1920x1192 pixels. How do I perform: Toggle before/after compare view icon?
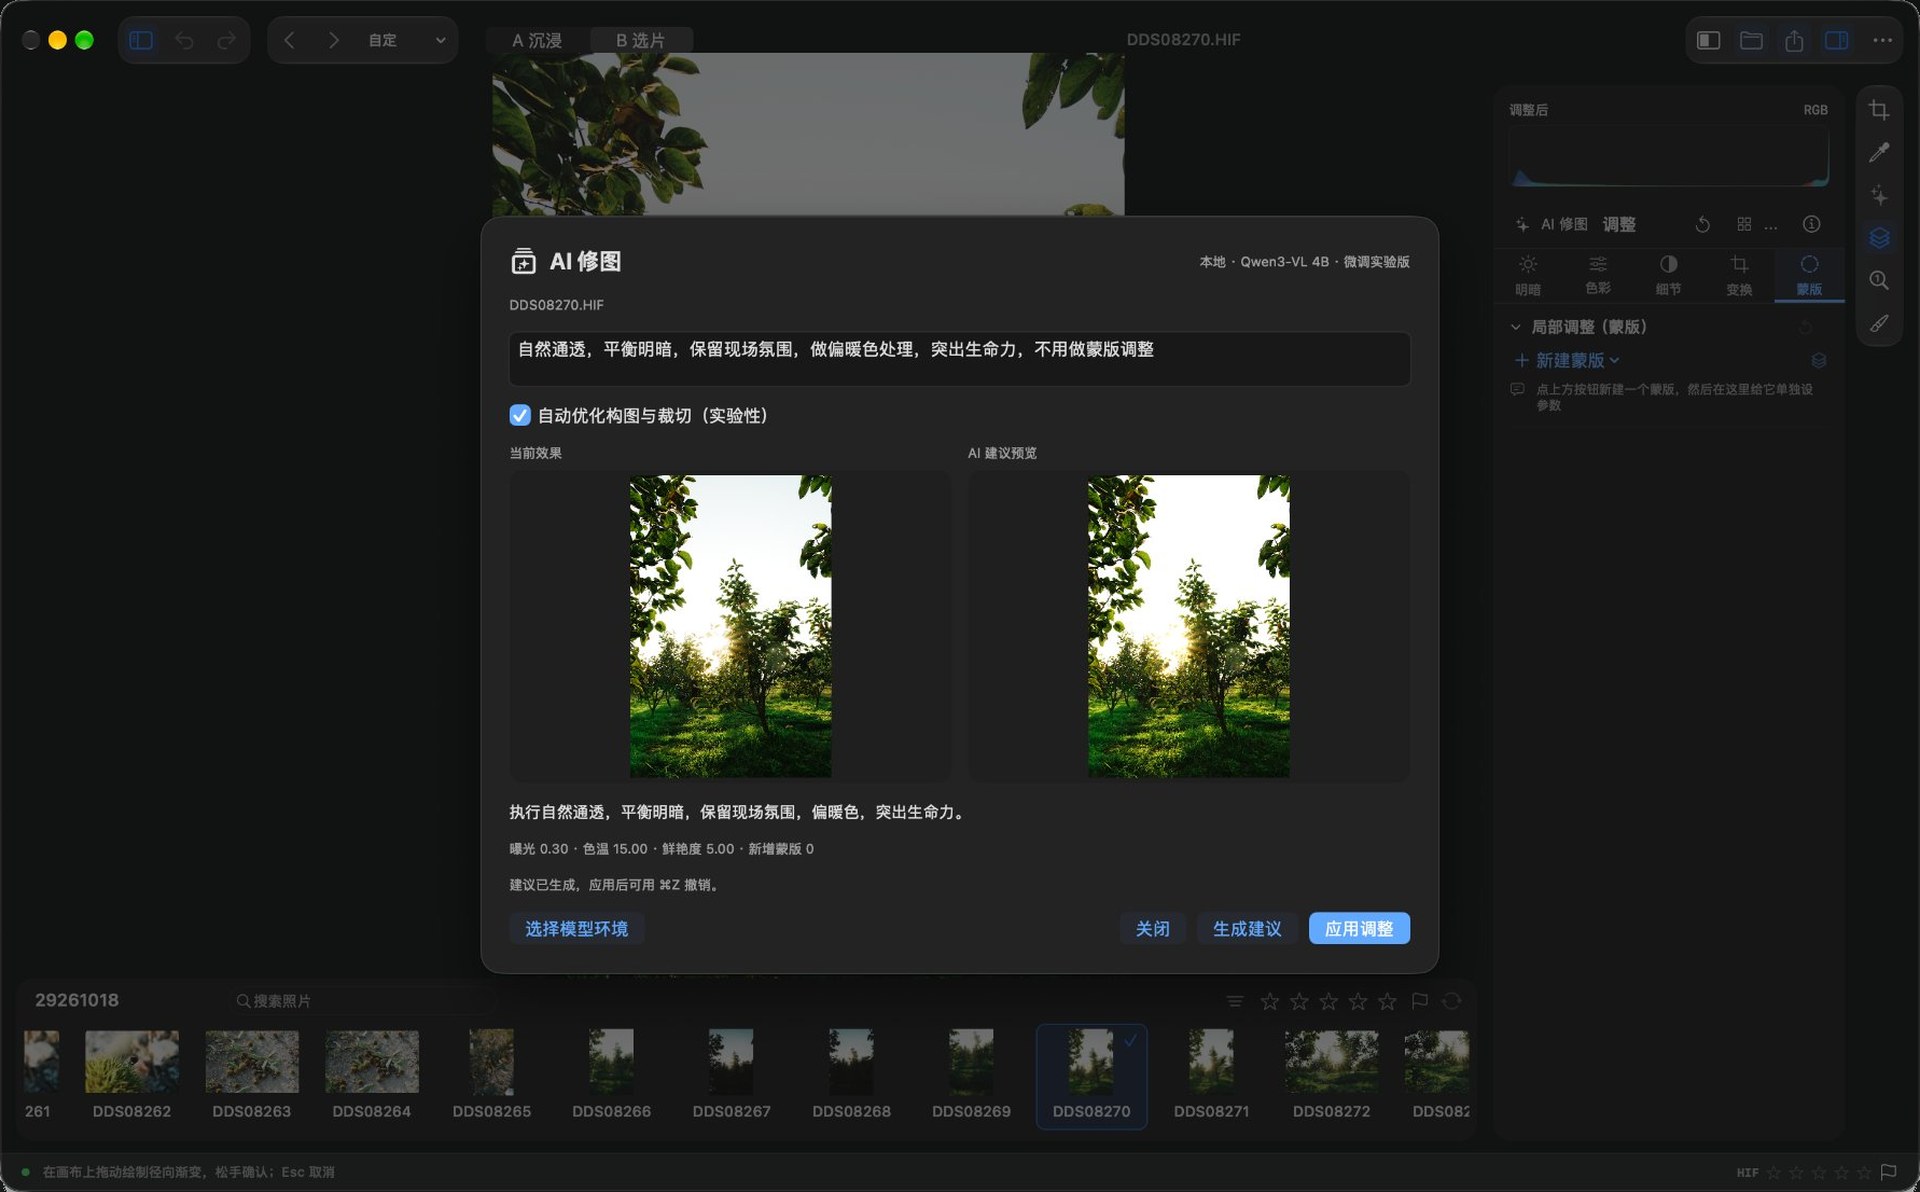point(1708,40)
